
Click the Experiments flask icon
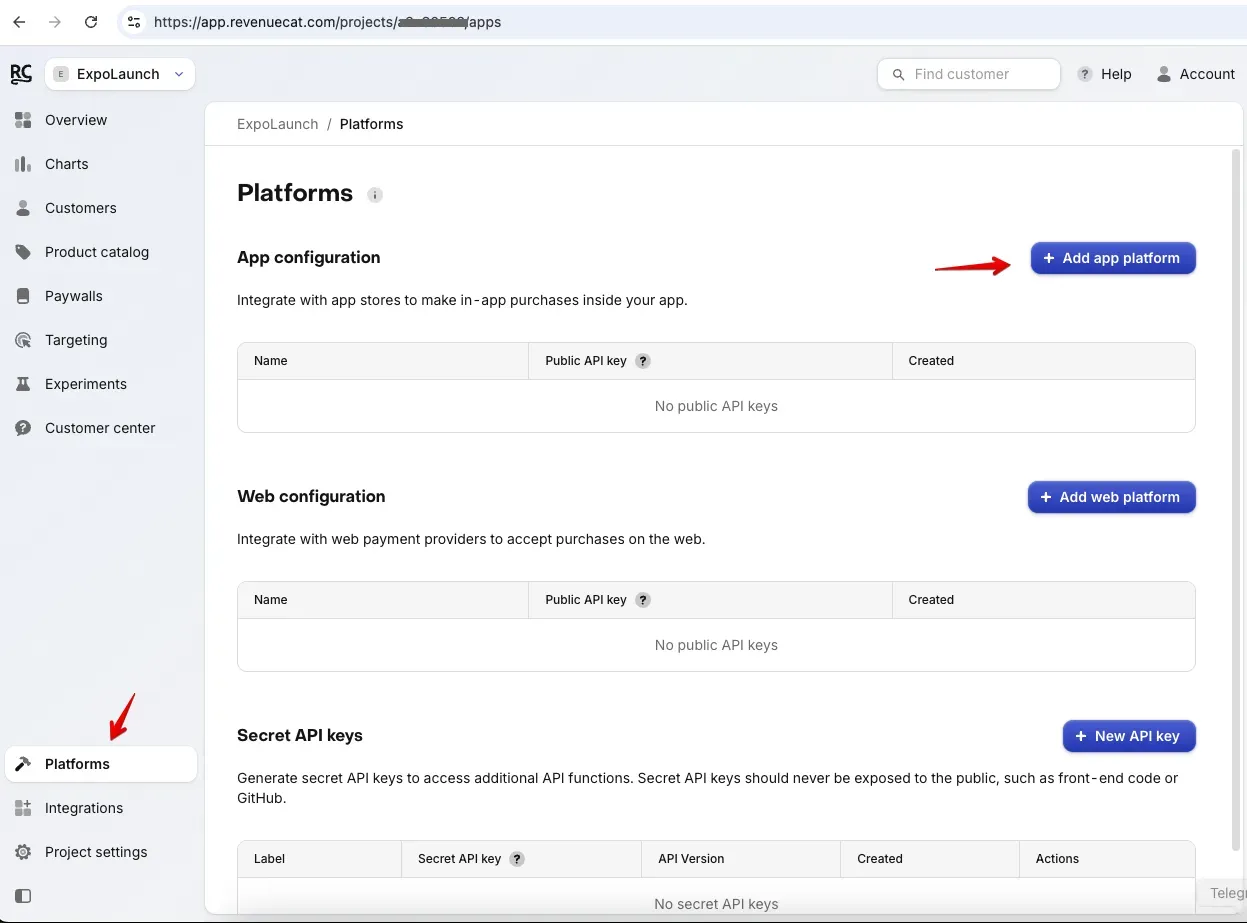[23, 384]
